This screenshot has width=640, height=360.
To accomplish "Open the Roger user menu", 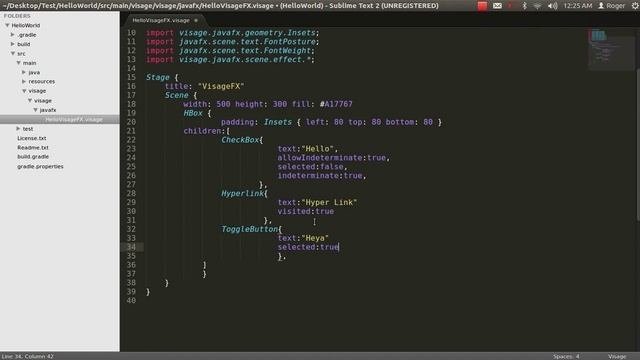I will click(x=611, y=6).
